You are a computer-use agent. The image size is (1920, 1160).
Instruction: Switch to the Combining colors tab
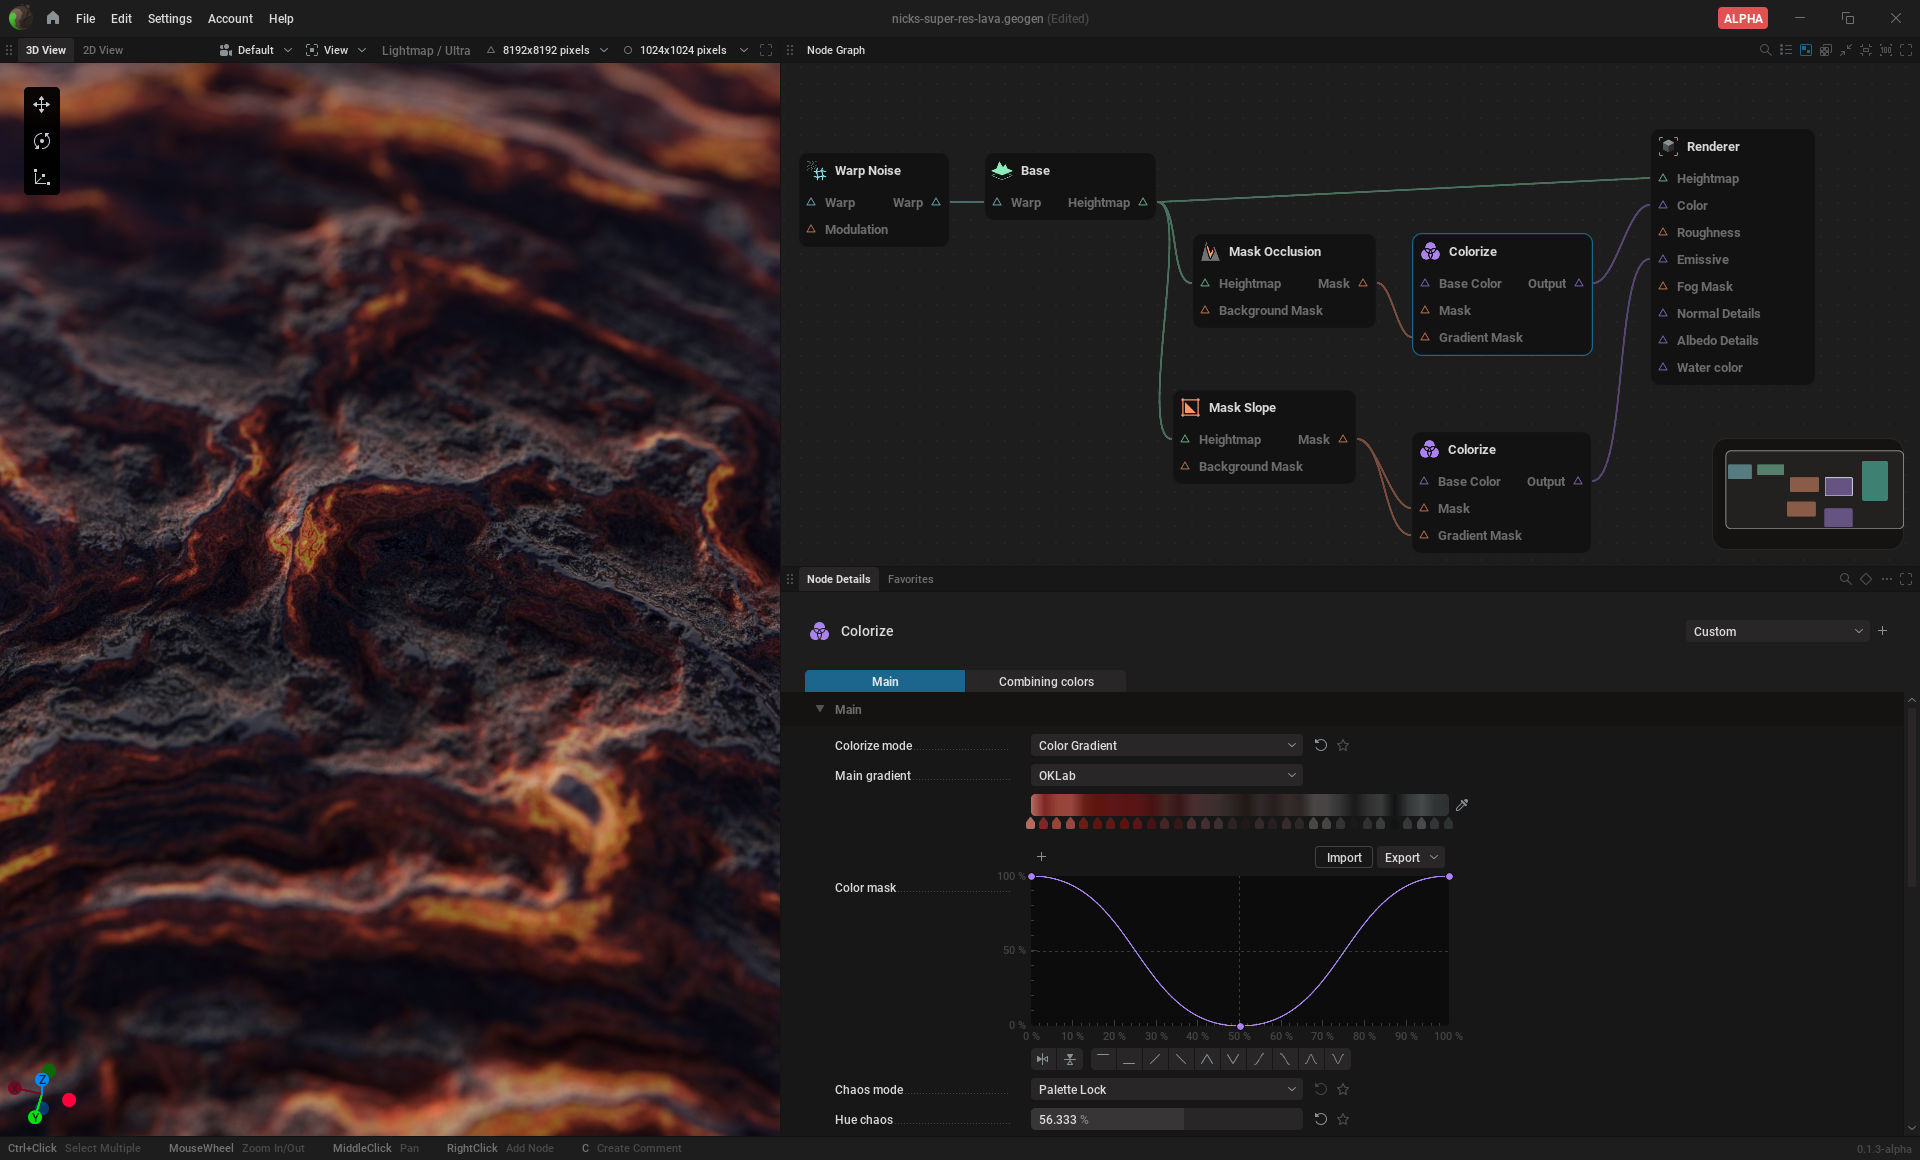pos(1046,681)
